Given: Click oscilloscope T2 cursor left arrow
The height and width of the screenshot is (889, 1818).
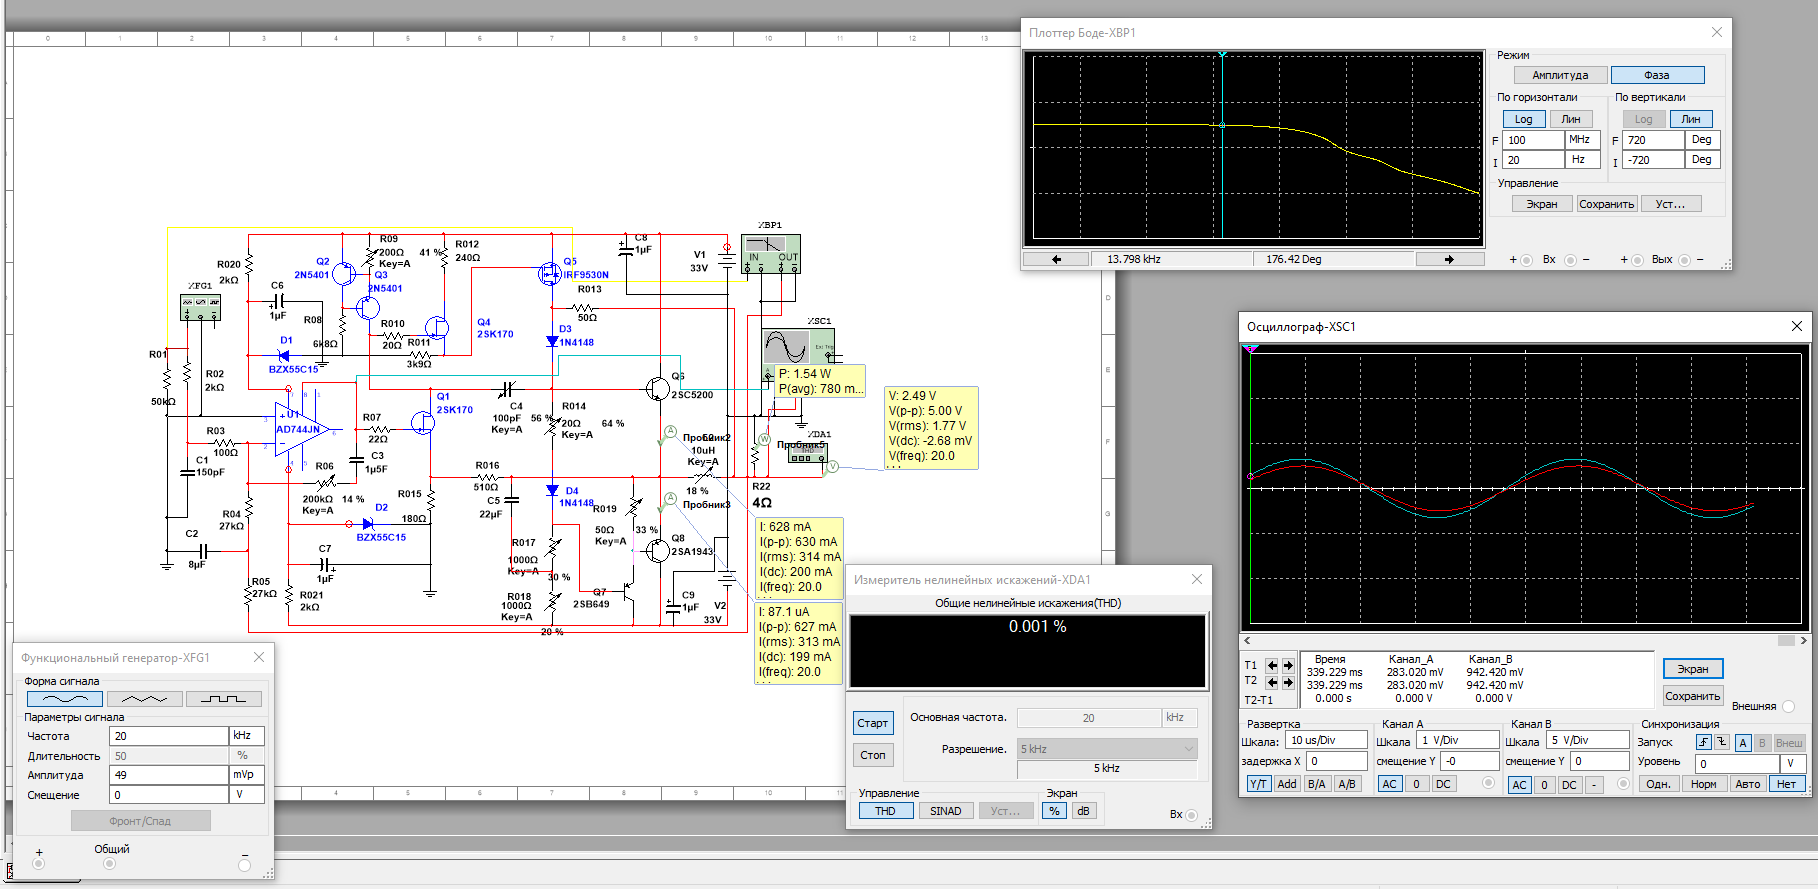Looking at the screenshot, I should (1272, 682).
